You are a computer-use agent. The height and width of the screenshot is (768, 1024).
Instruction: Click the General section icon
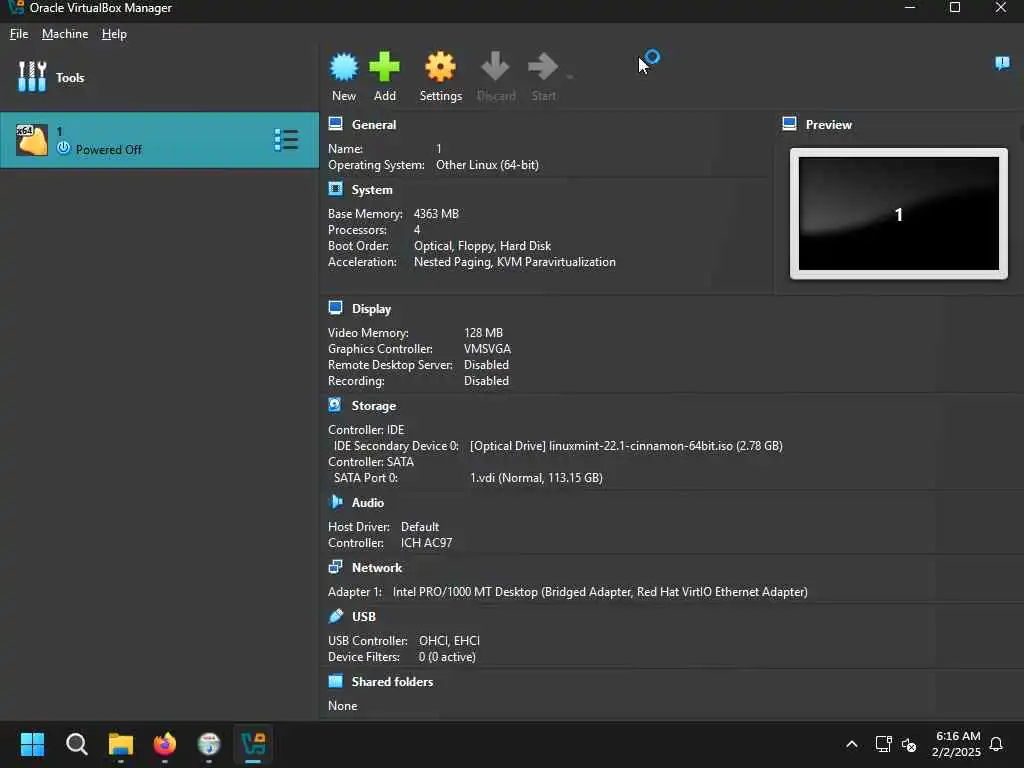click(x=336, y=123)
